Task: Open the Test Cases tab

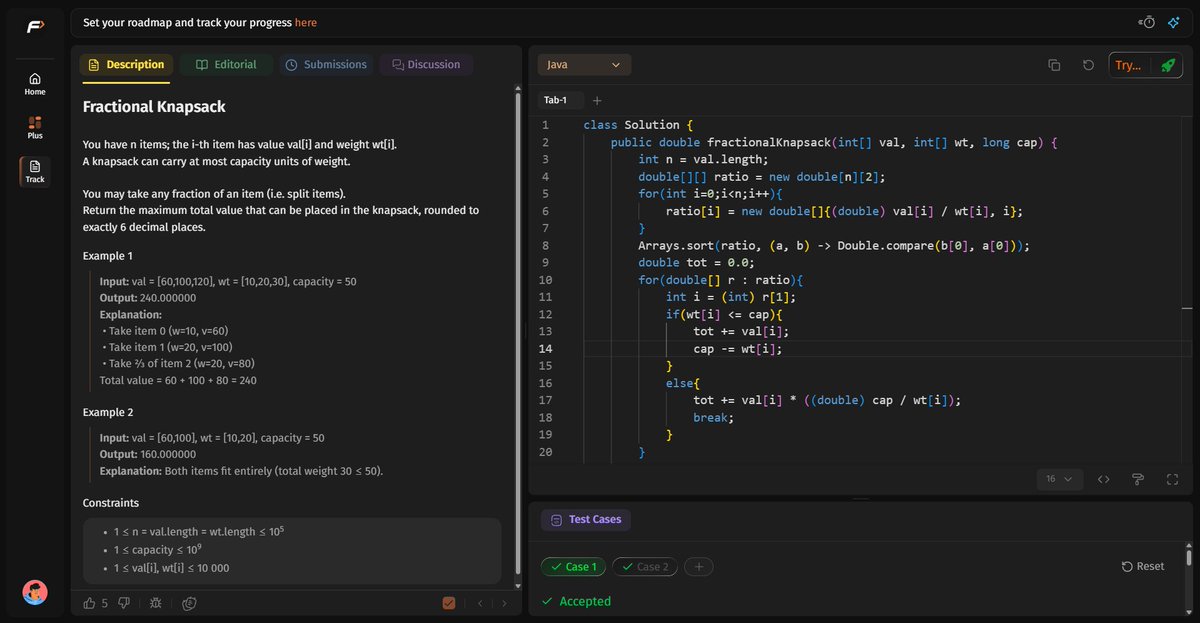Action: [x=586, y=520]
